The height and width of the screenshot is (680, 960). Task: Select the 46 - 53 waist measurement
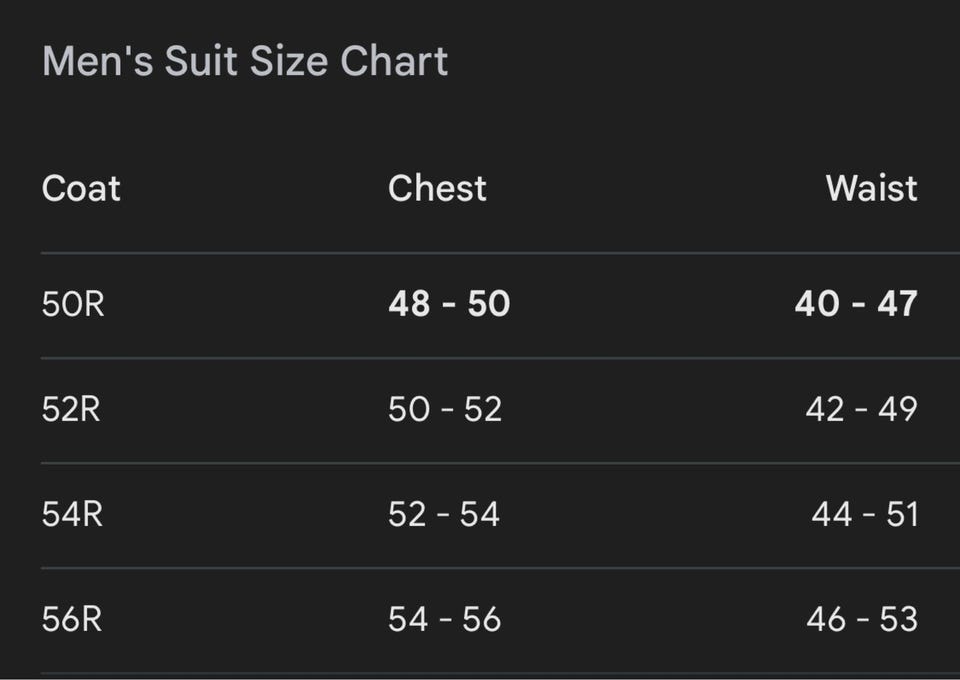[x=862, y=620]
